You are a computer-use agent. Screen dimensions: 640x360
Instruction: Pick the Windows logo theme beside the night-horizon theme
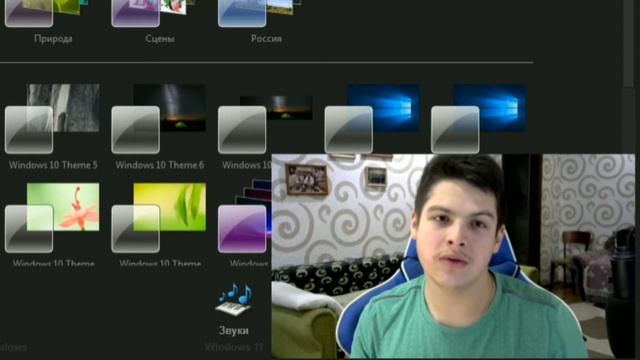pyautogui.click(x=372, y=118)
